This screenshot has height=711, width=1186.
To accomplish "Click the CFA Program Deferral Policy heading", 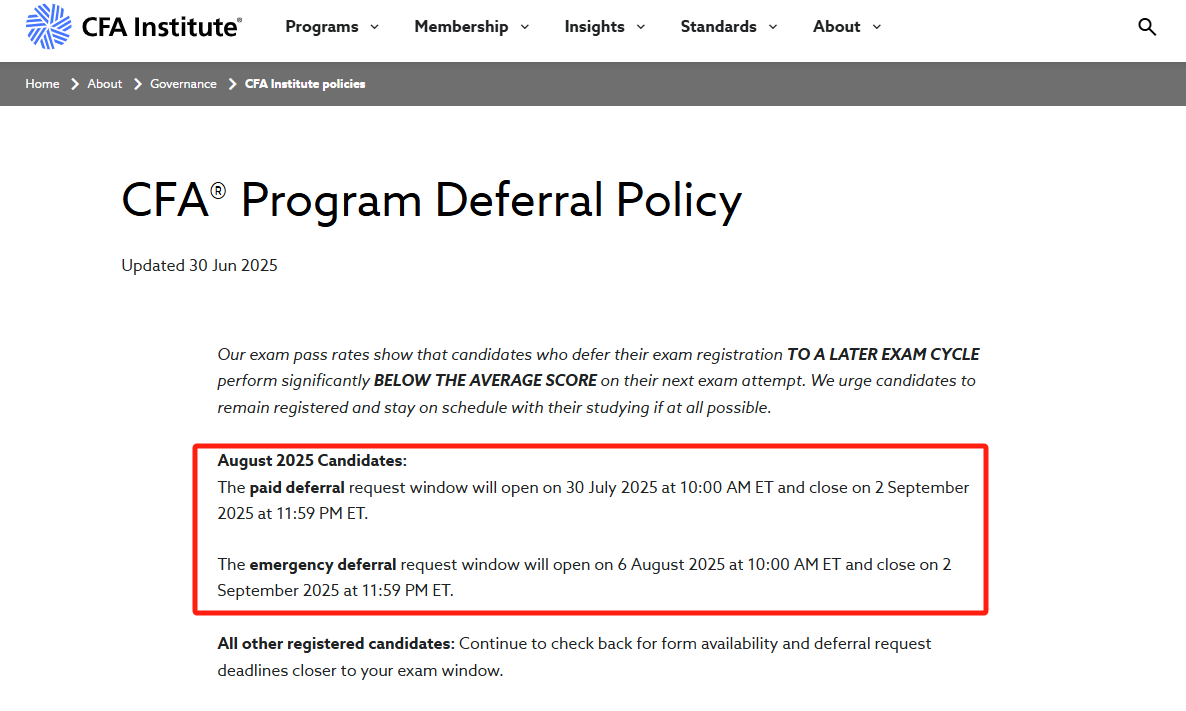I will (432, 200).
